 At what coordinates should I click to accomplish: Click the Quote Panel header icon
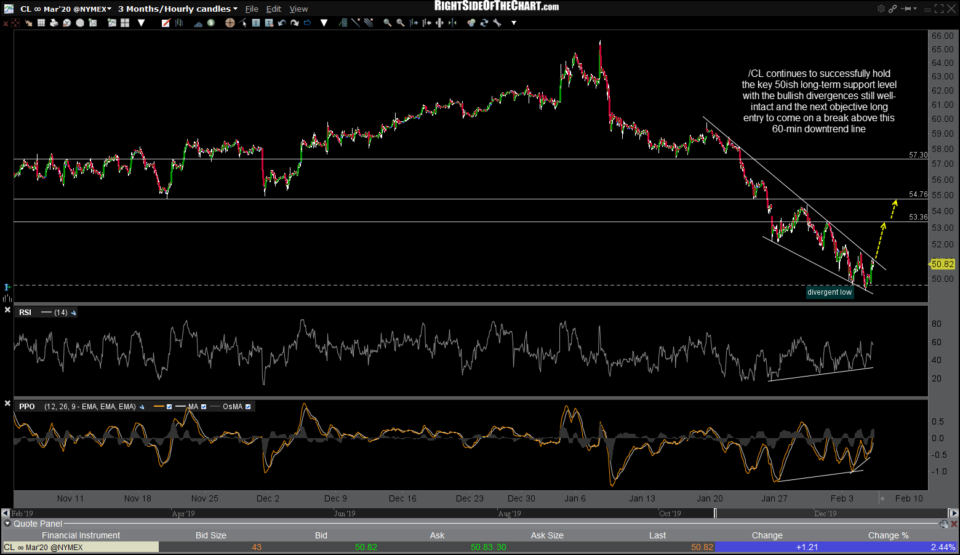(x=6, y=523)
